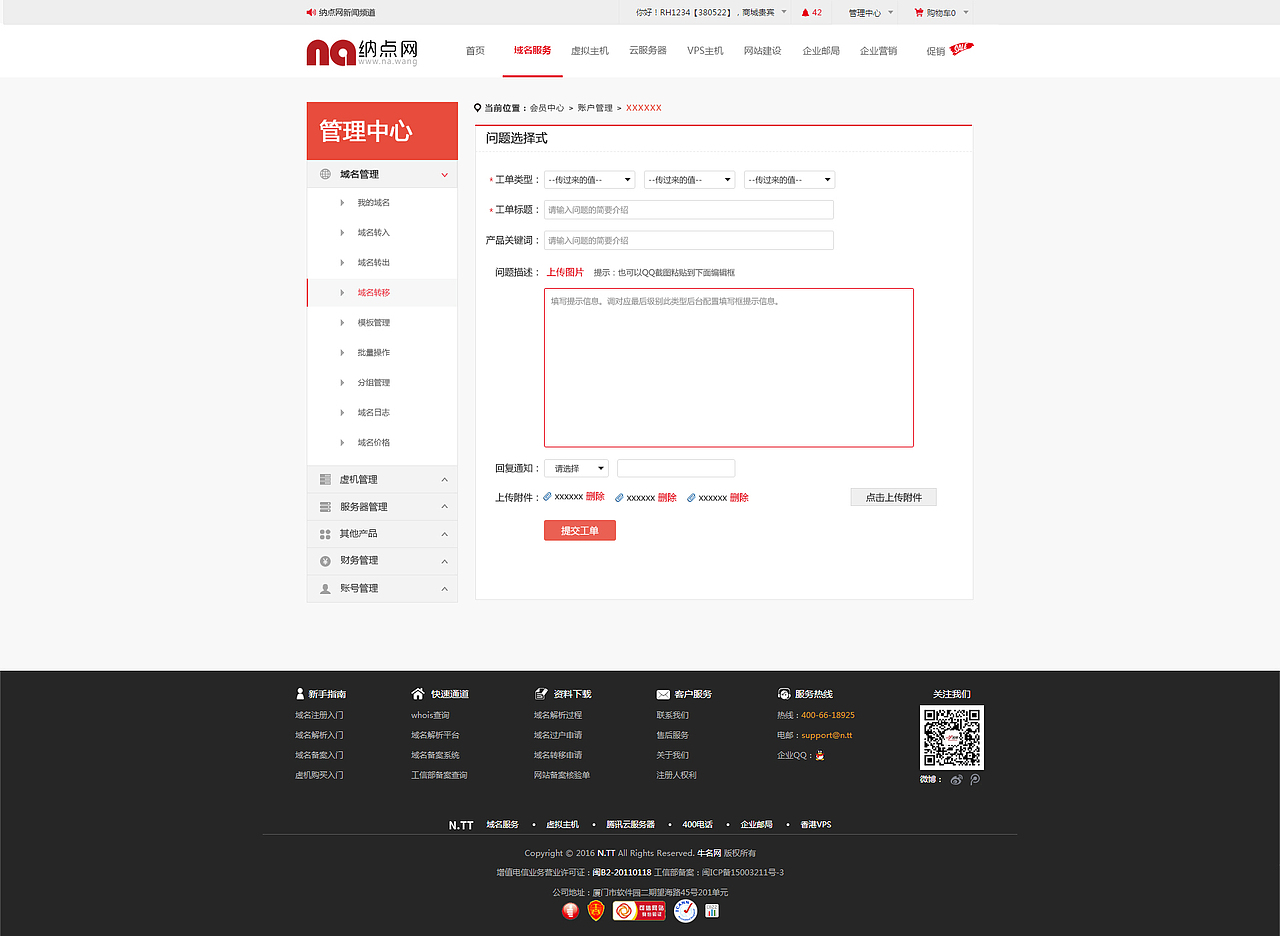Click the user icon next to 账号管理
1280x936 pixels.
click(x=325, y=589)
